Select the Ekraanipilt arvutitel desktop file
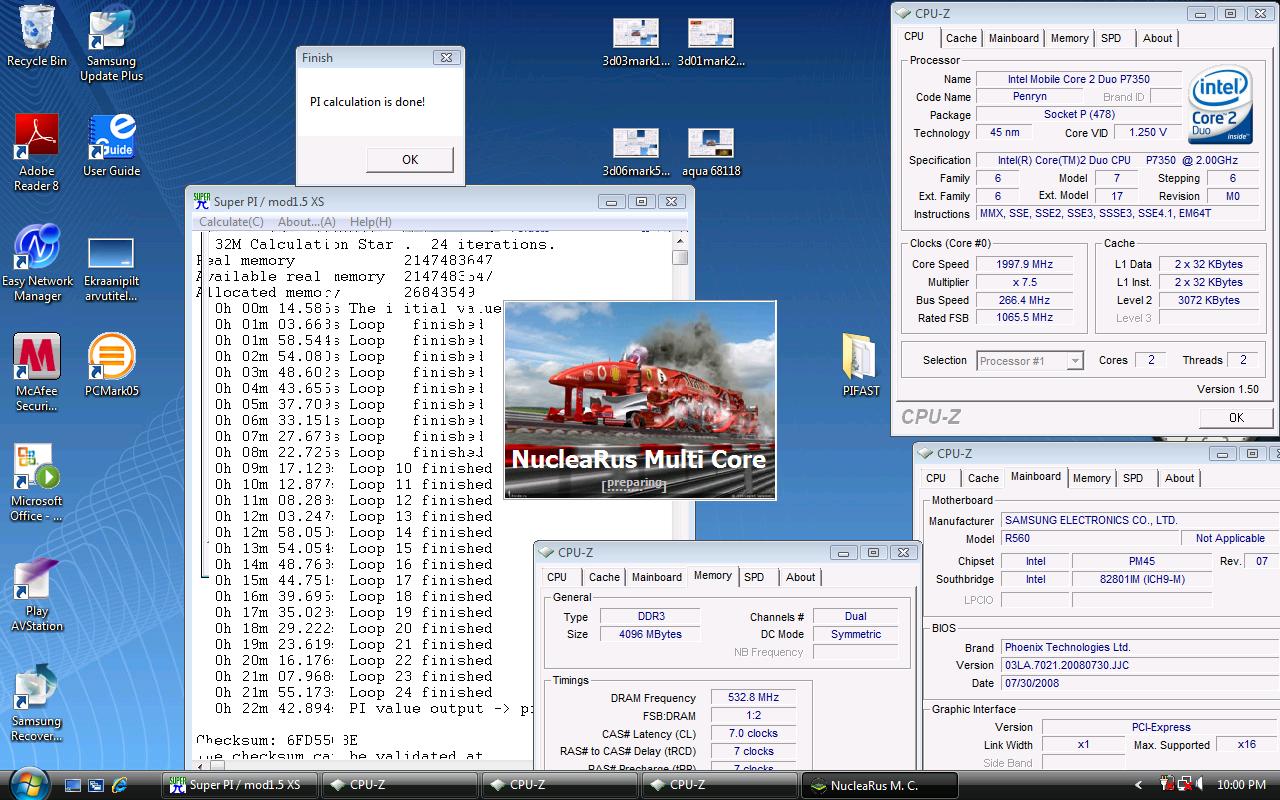The image size is (1280, 800). (x=111, y=269)
